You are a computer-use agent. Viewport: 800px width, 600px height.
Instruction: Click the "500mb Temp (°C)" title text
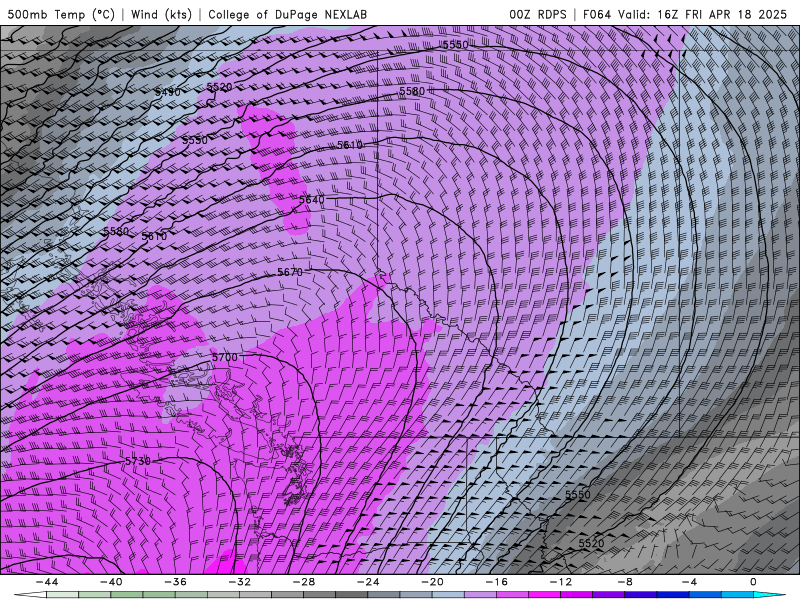coord(61,14)
